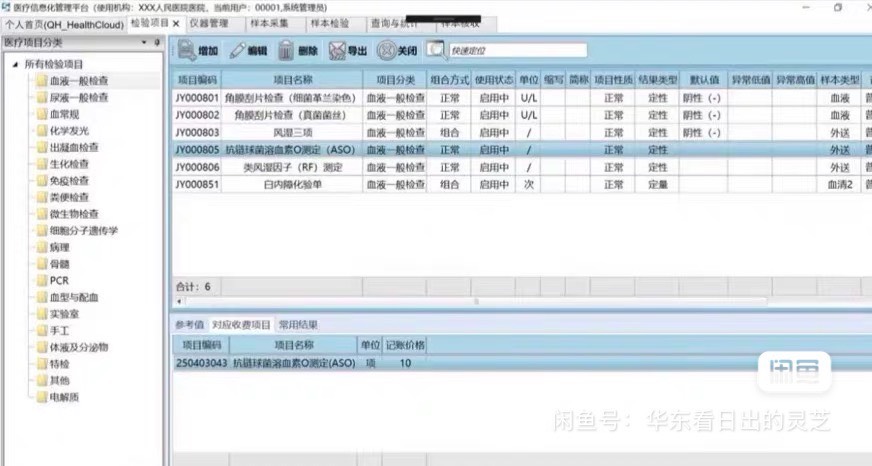Viewport: 872px width, 466px height.
Task: Switch to the 个人首页(QH_HealthCloud) tab
Action: (65, 24)
